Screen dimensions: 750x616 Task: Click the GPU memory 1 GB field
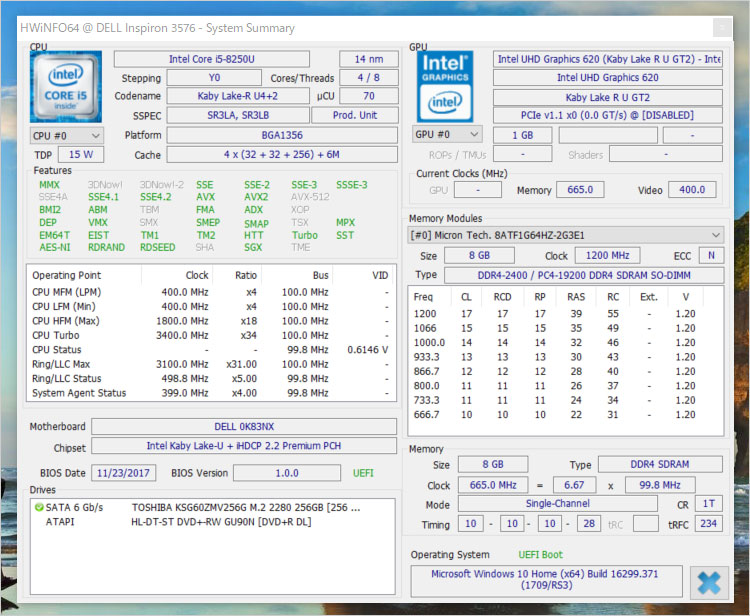(523, 135)
